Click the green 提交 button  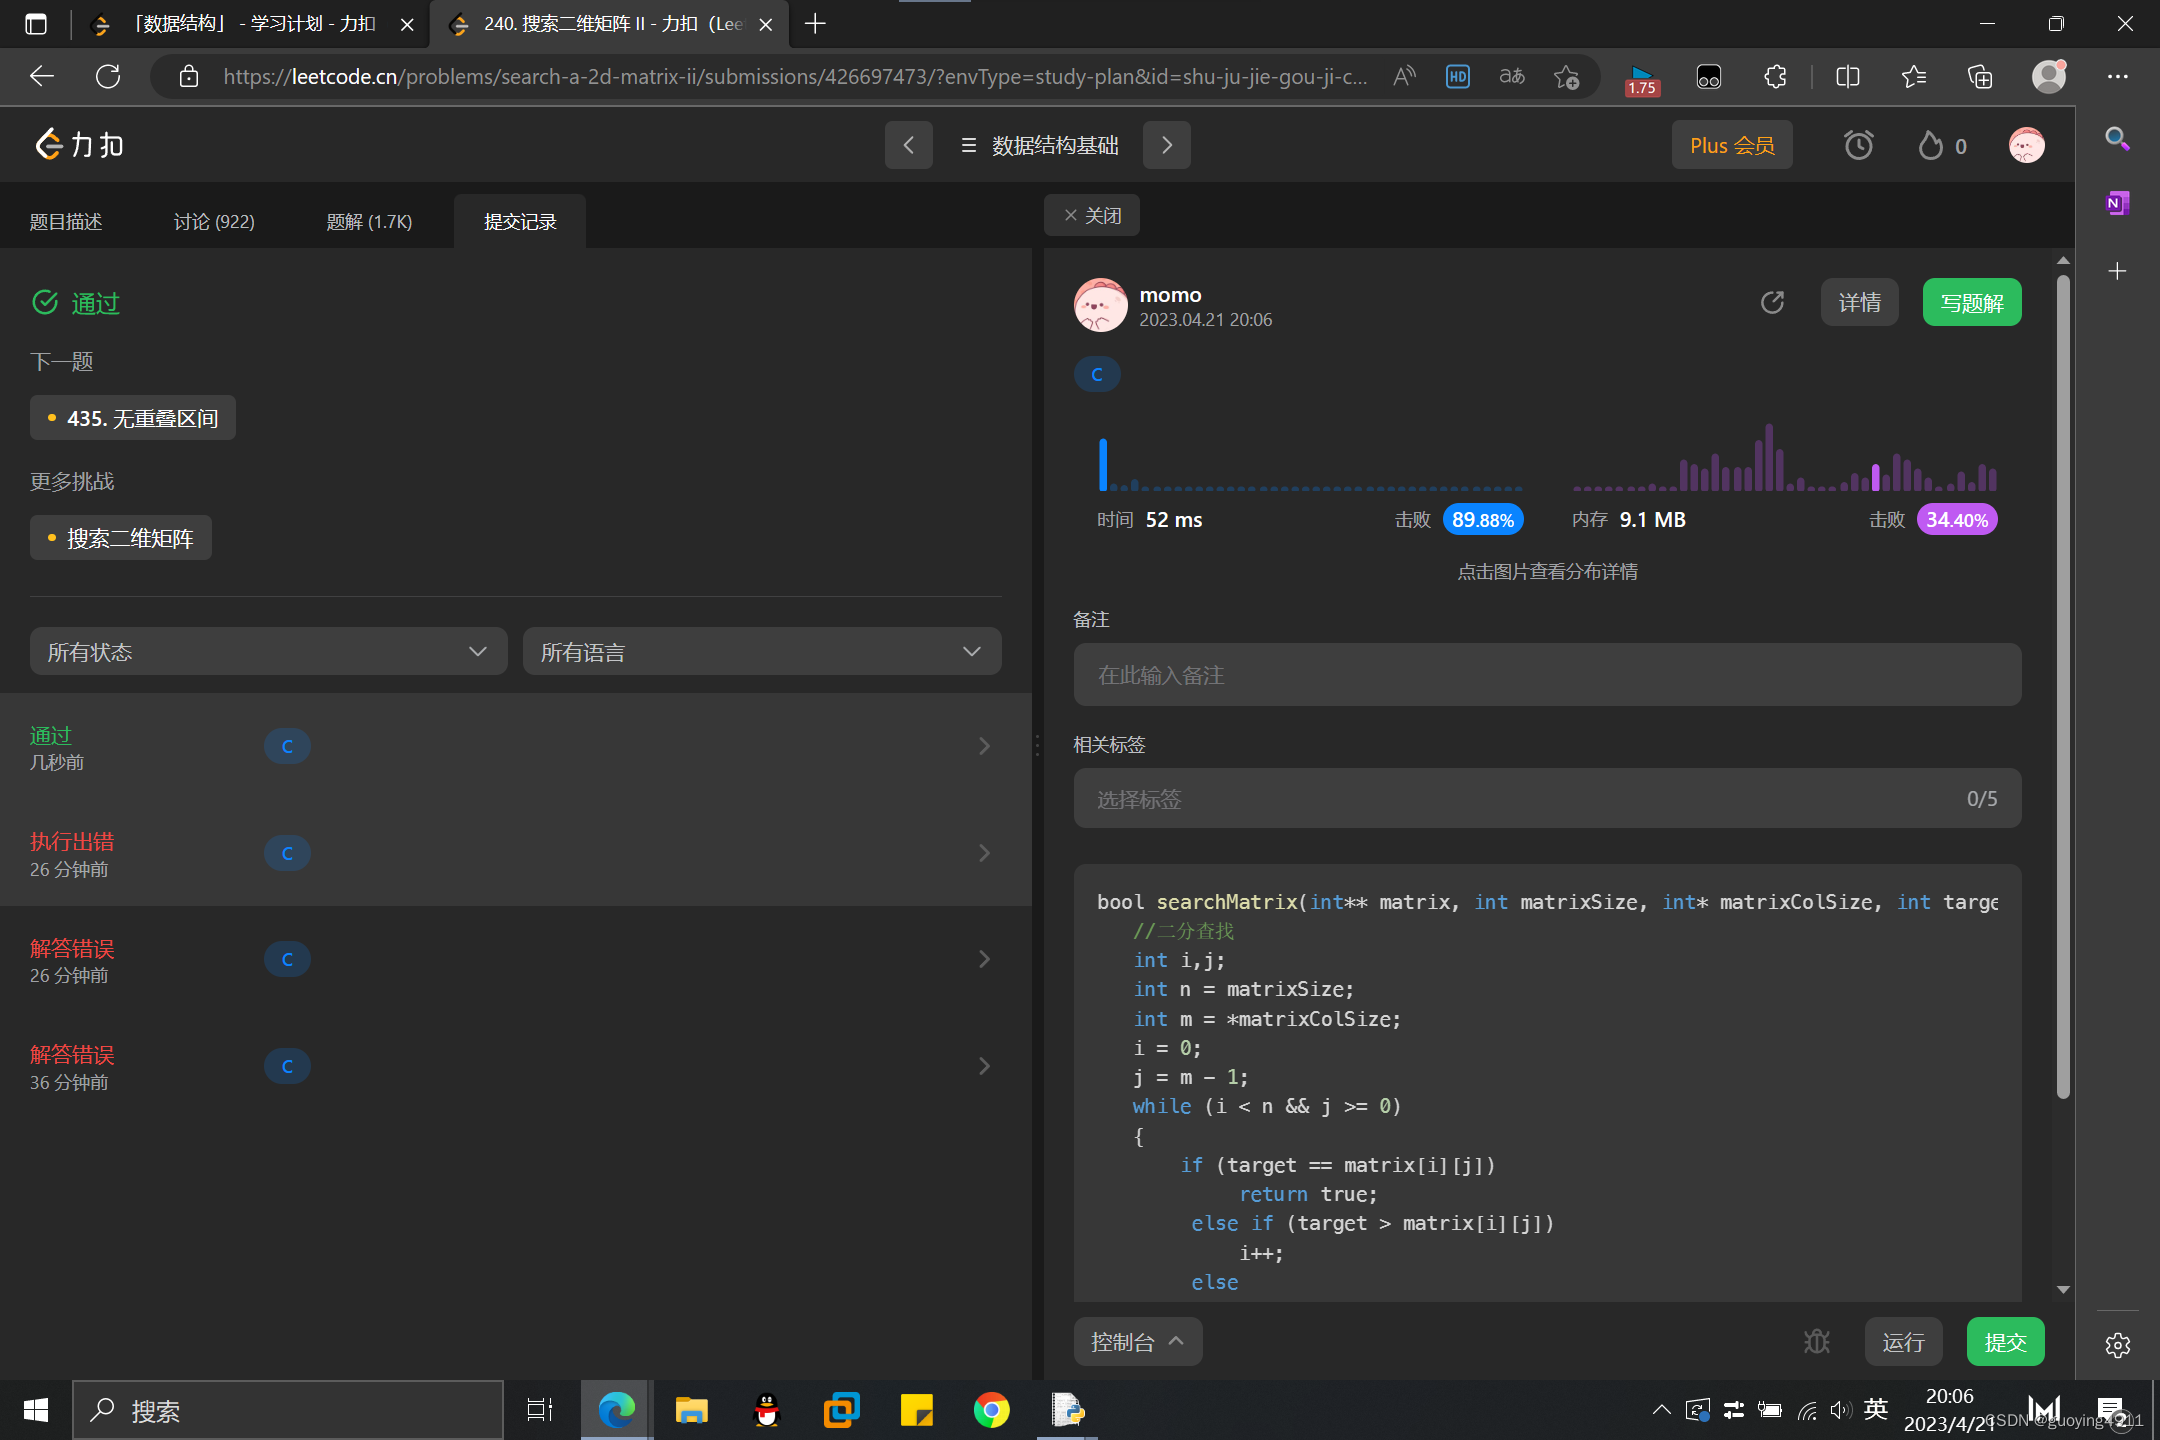(x=2004, y=1342)
